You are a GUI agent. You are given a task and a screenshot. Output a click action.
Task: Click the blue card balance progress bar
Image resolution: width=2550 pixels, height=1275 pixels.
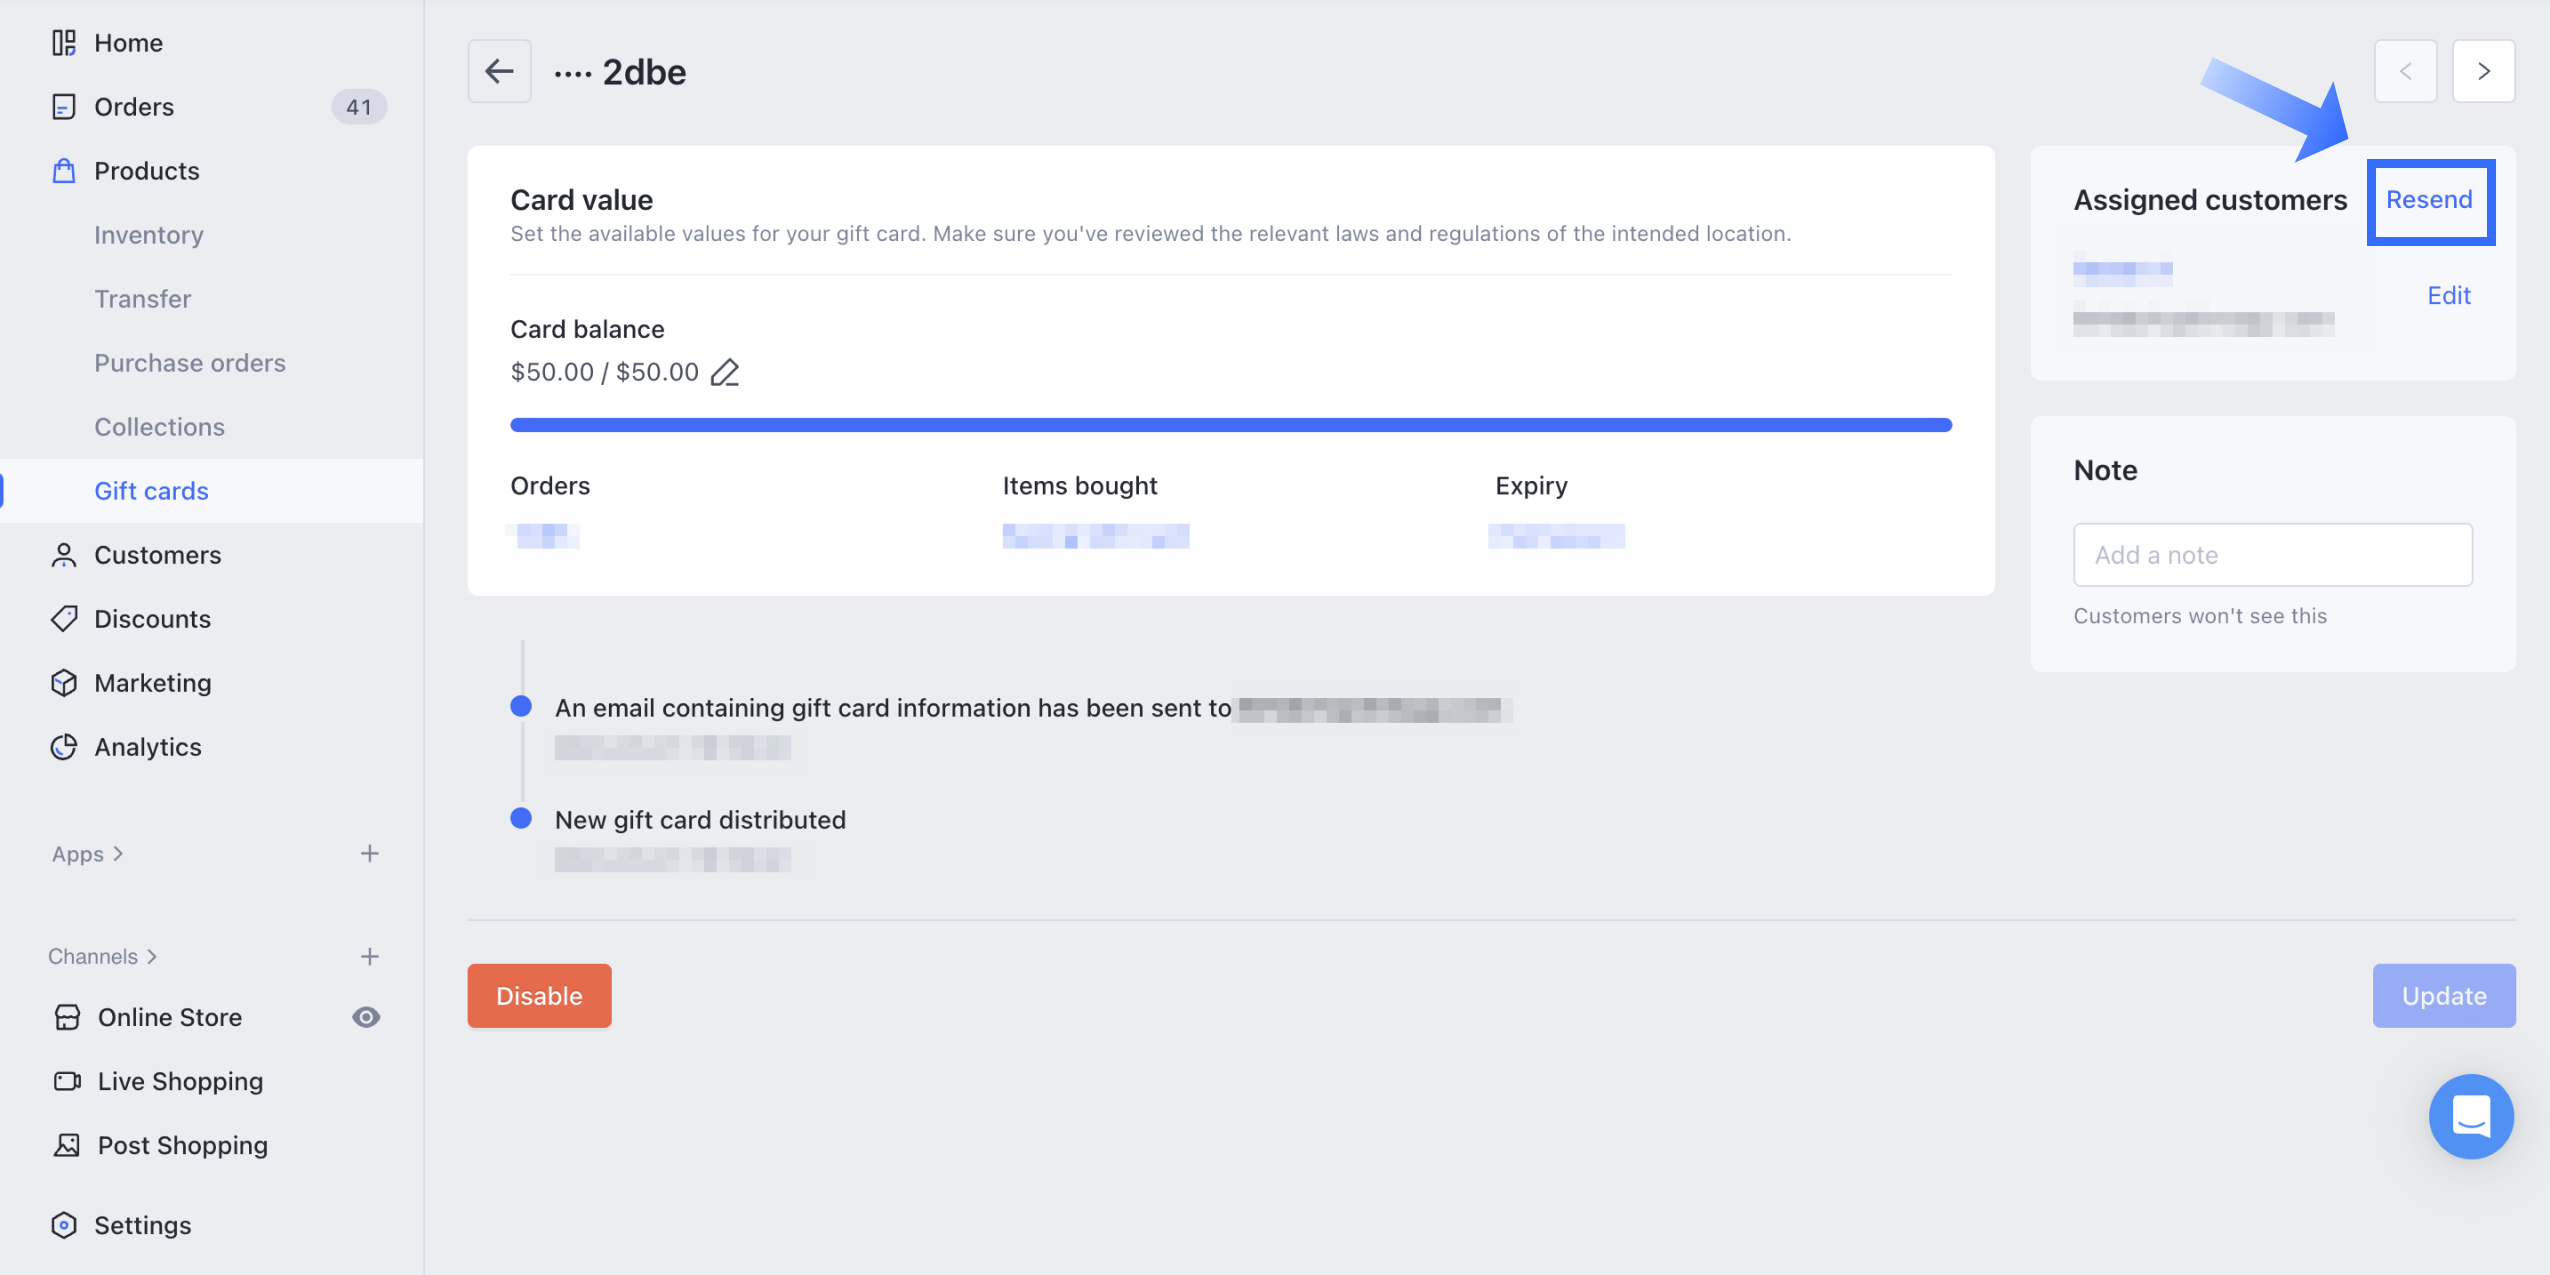[x=1230, y=425]
